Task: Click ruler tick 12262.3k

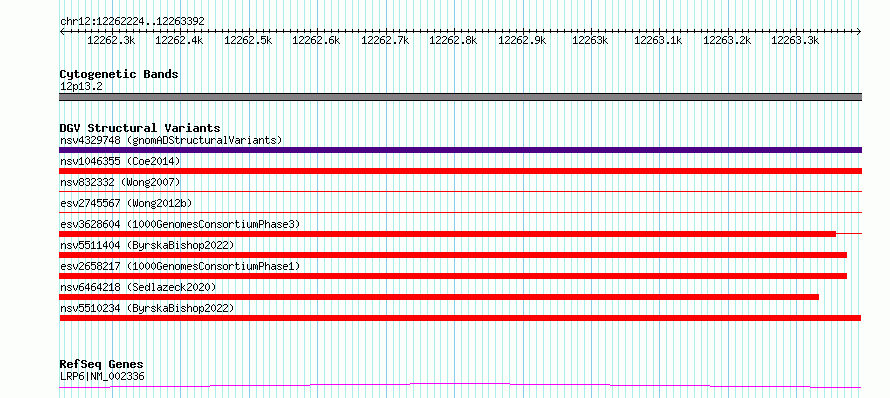Action: pyautogui.click(x=112, y=40)
